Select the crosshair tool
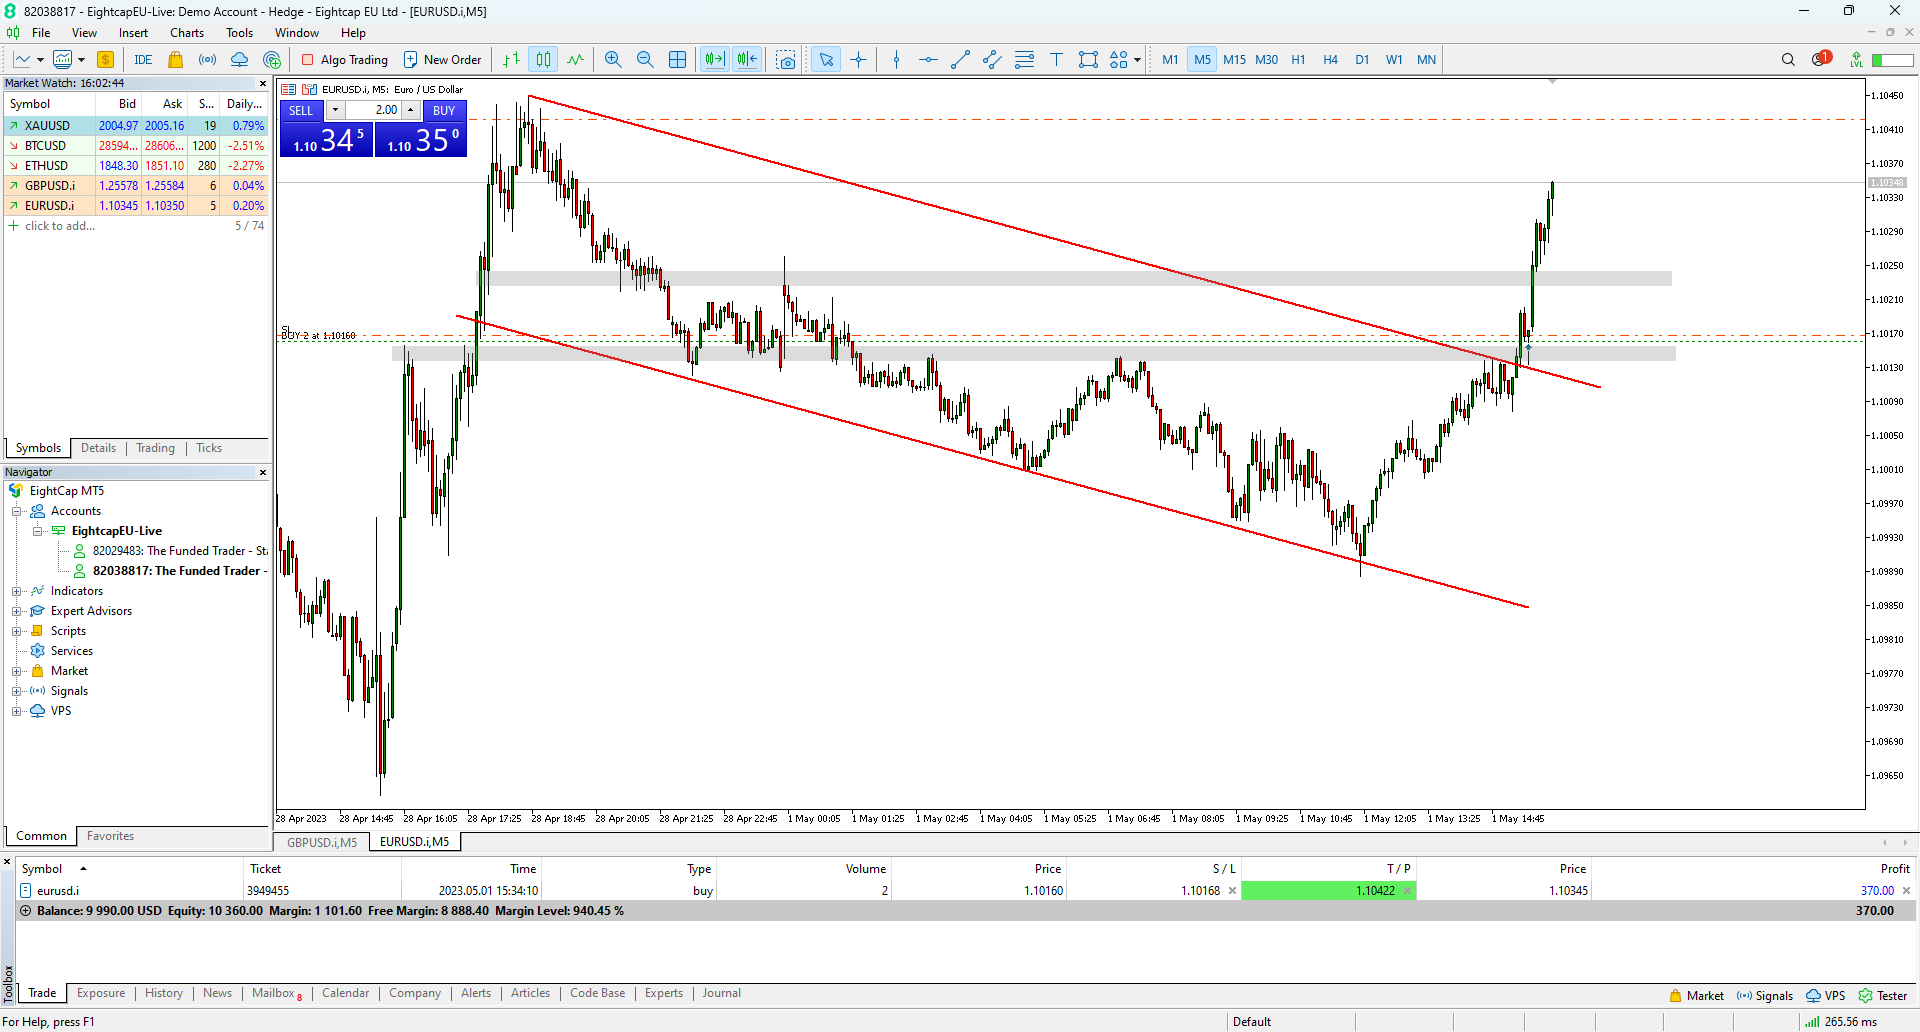Viewport: 1920px width, 1032px height. click(x=858, y=60)
